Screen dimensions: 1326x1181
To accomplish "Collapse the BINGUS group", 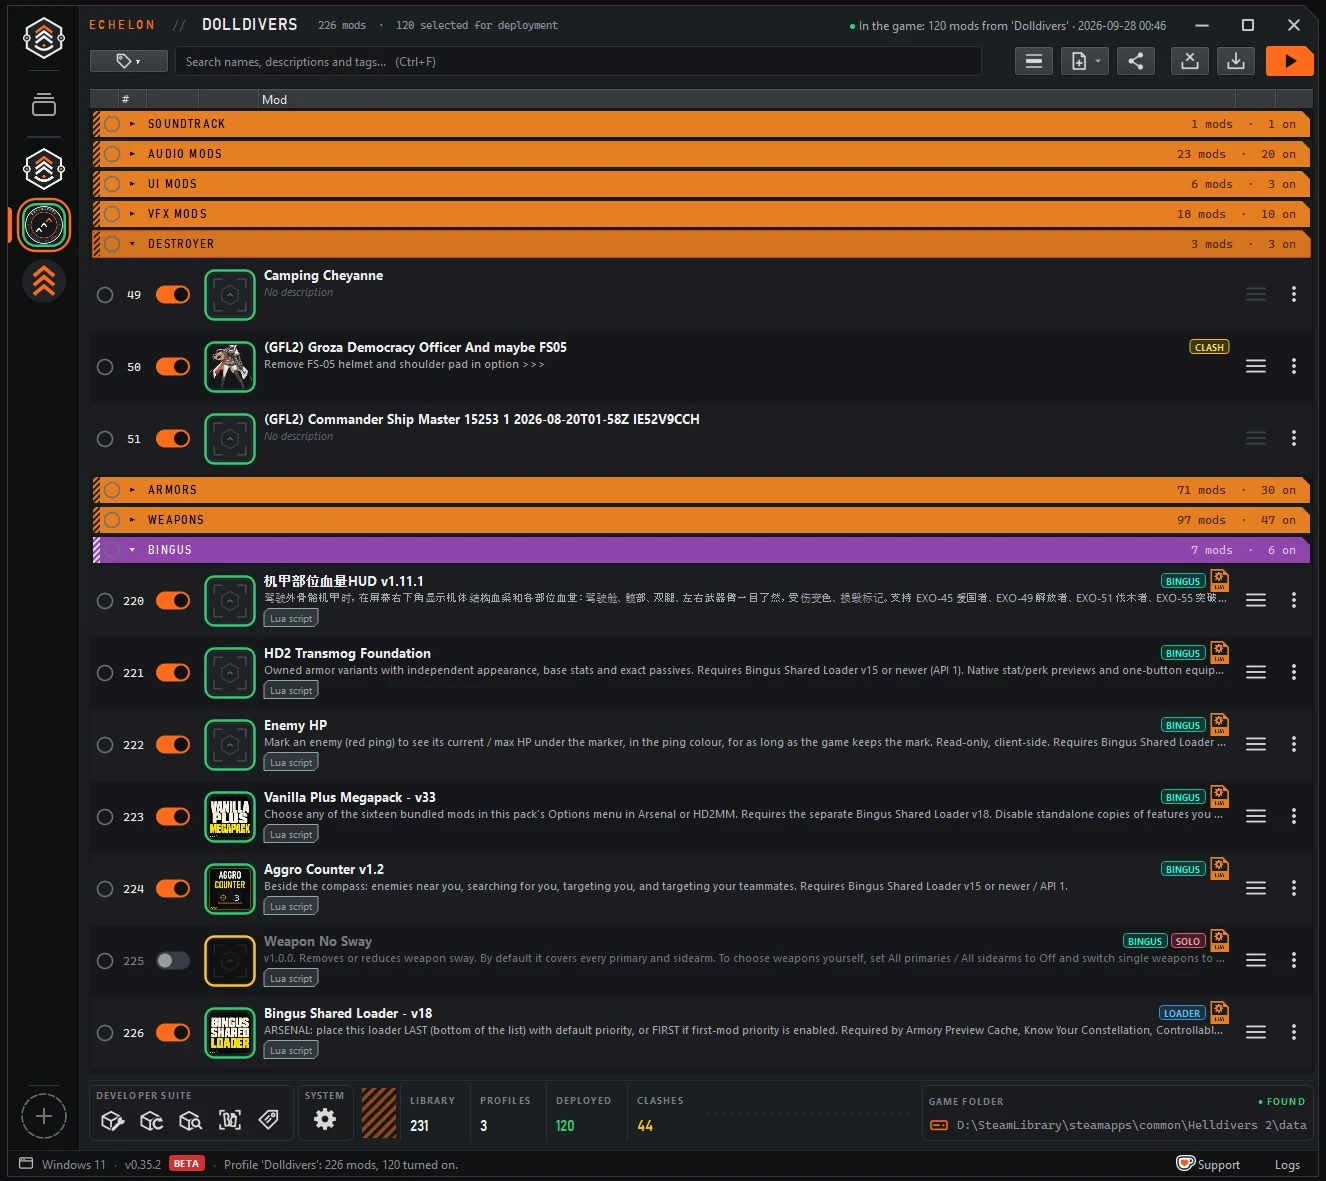I will tap(132, 550).
